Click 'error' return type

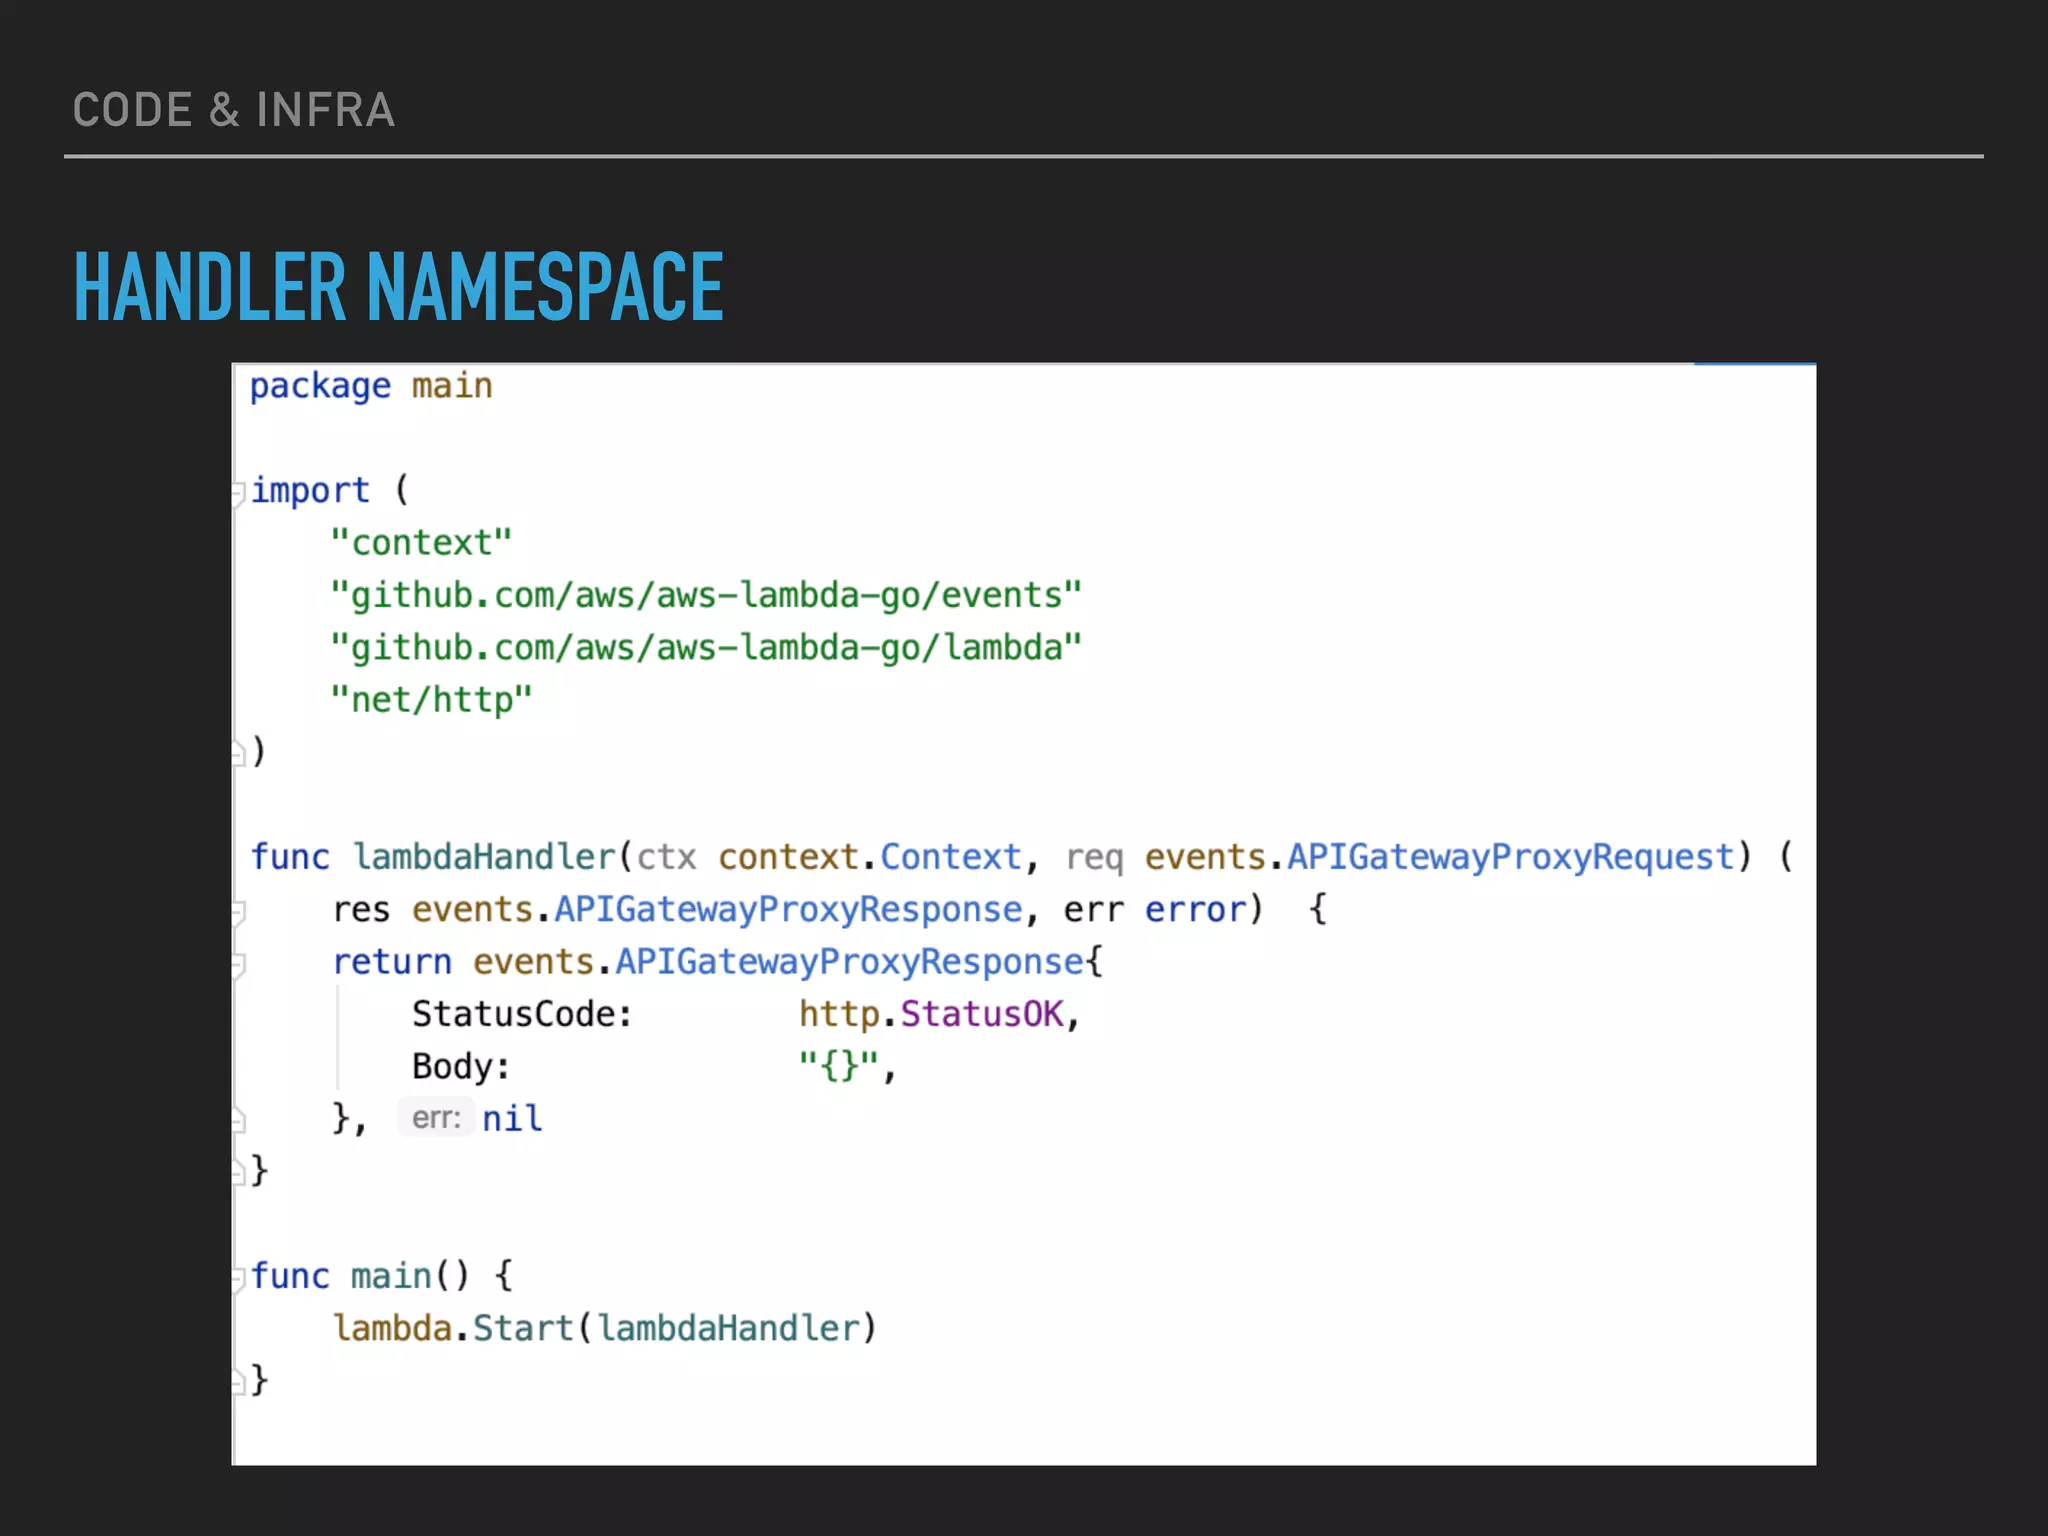pyautogui.click(x=1195, y=911)
